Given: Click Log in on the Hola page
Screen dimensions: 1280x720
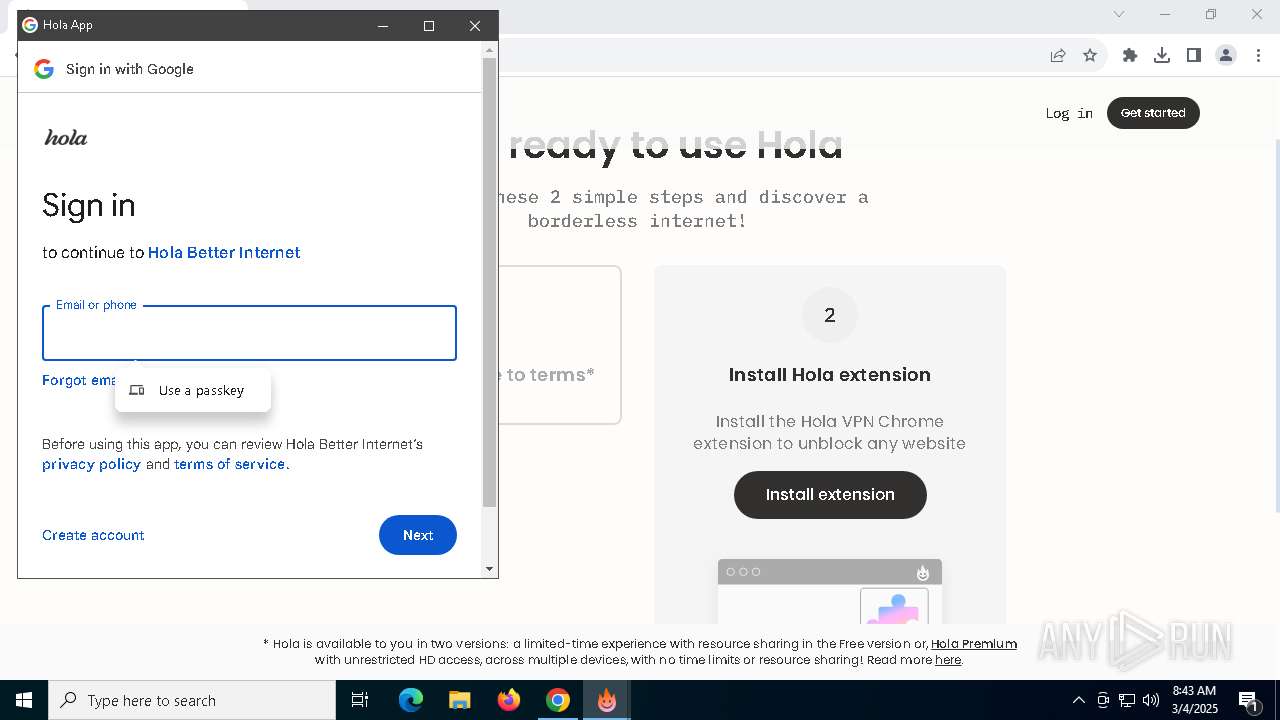Looking at the screenshot, I should coord(1069,113).
